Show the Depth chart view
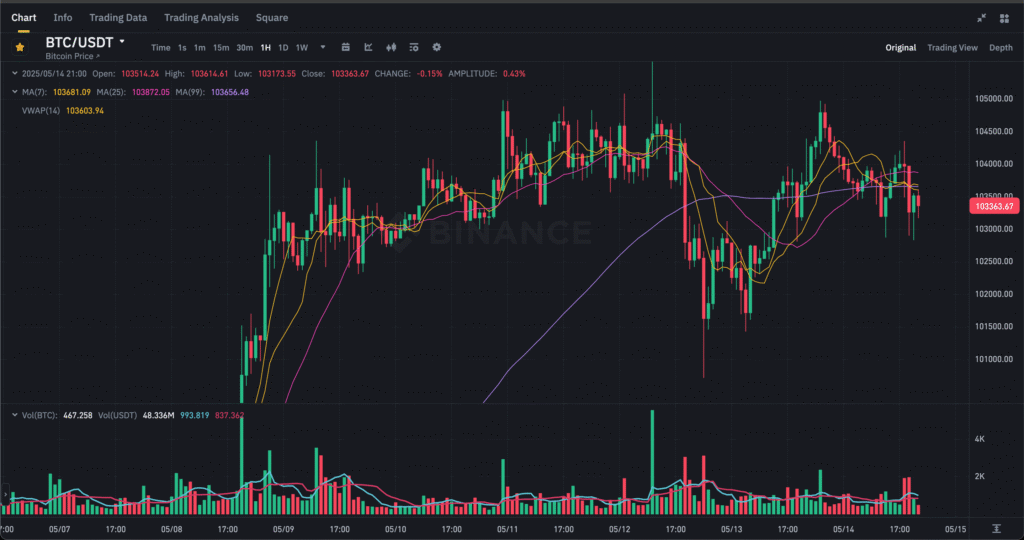The image size is (1024, 540). [1000, 47]
